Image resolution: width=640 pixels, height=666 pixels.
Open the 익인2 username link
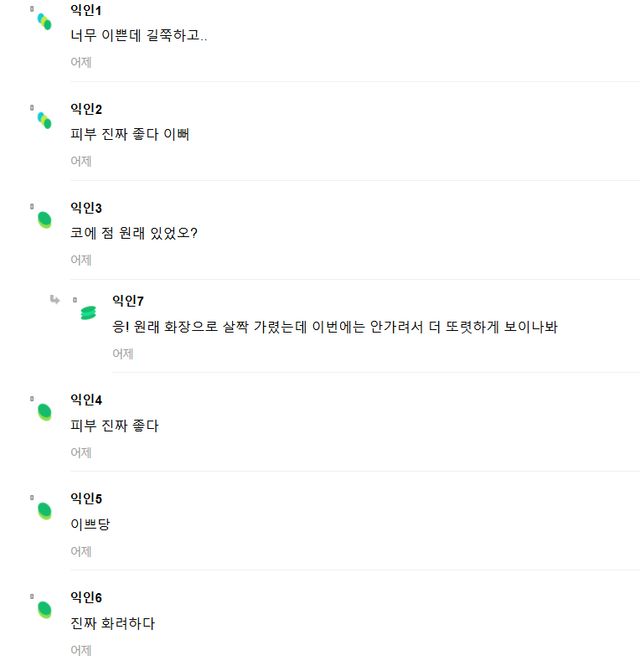(x=86, y=109)
